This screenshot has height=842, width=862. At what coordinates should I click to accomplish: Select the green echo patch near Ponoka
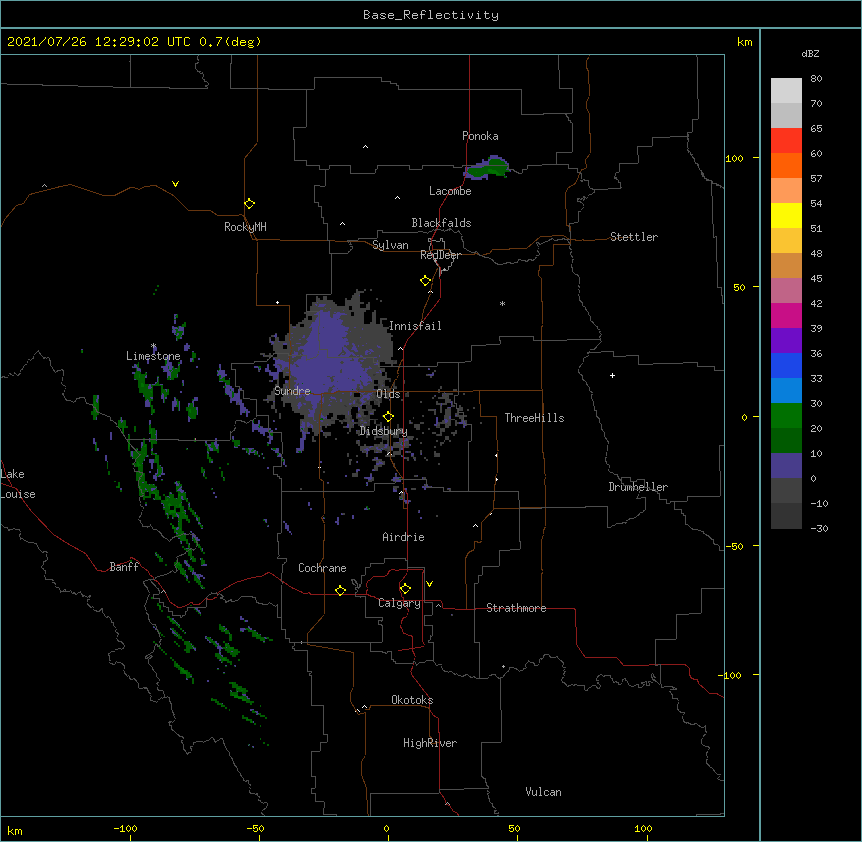487,168
